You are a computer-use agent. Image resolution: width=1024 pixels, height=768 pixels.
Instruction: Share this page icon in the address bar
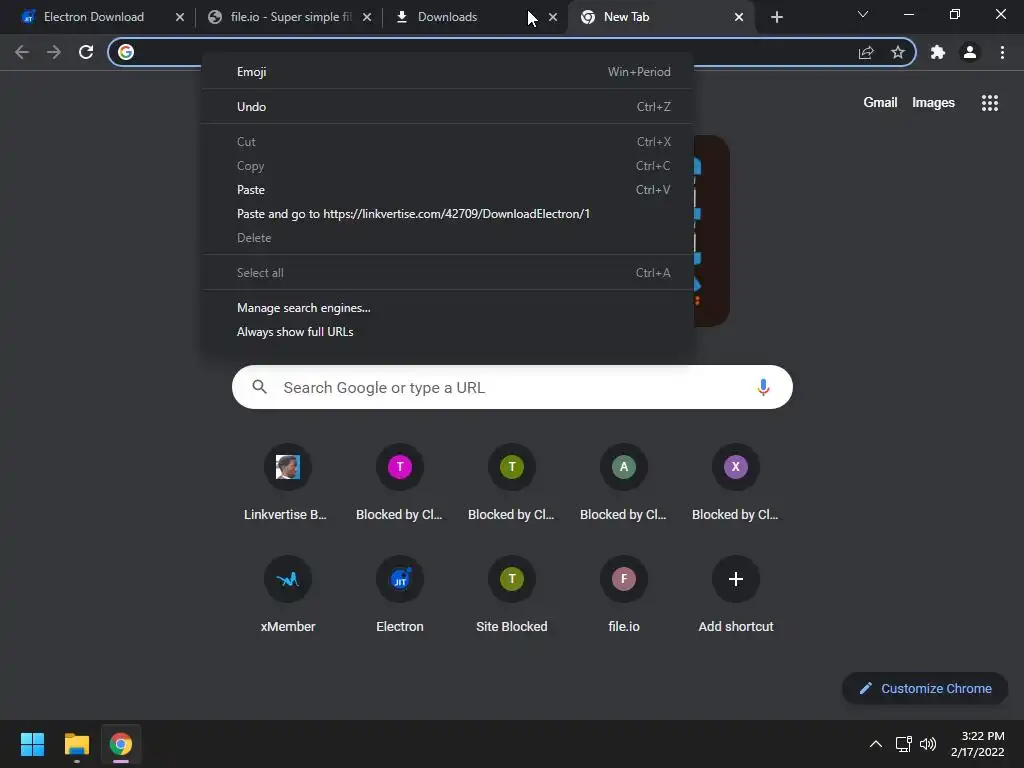(866, 52)
